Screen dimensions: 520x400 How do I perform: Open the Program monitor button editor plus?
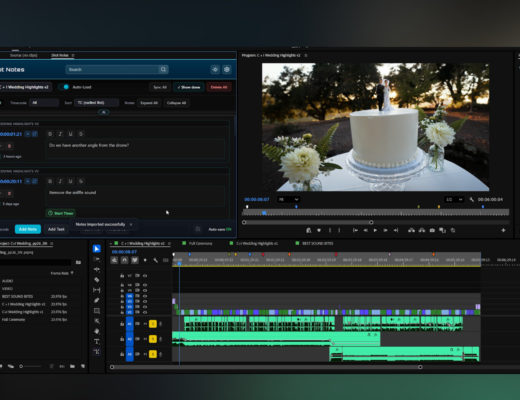pyautogui.click(x=503, y=230)
